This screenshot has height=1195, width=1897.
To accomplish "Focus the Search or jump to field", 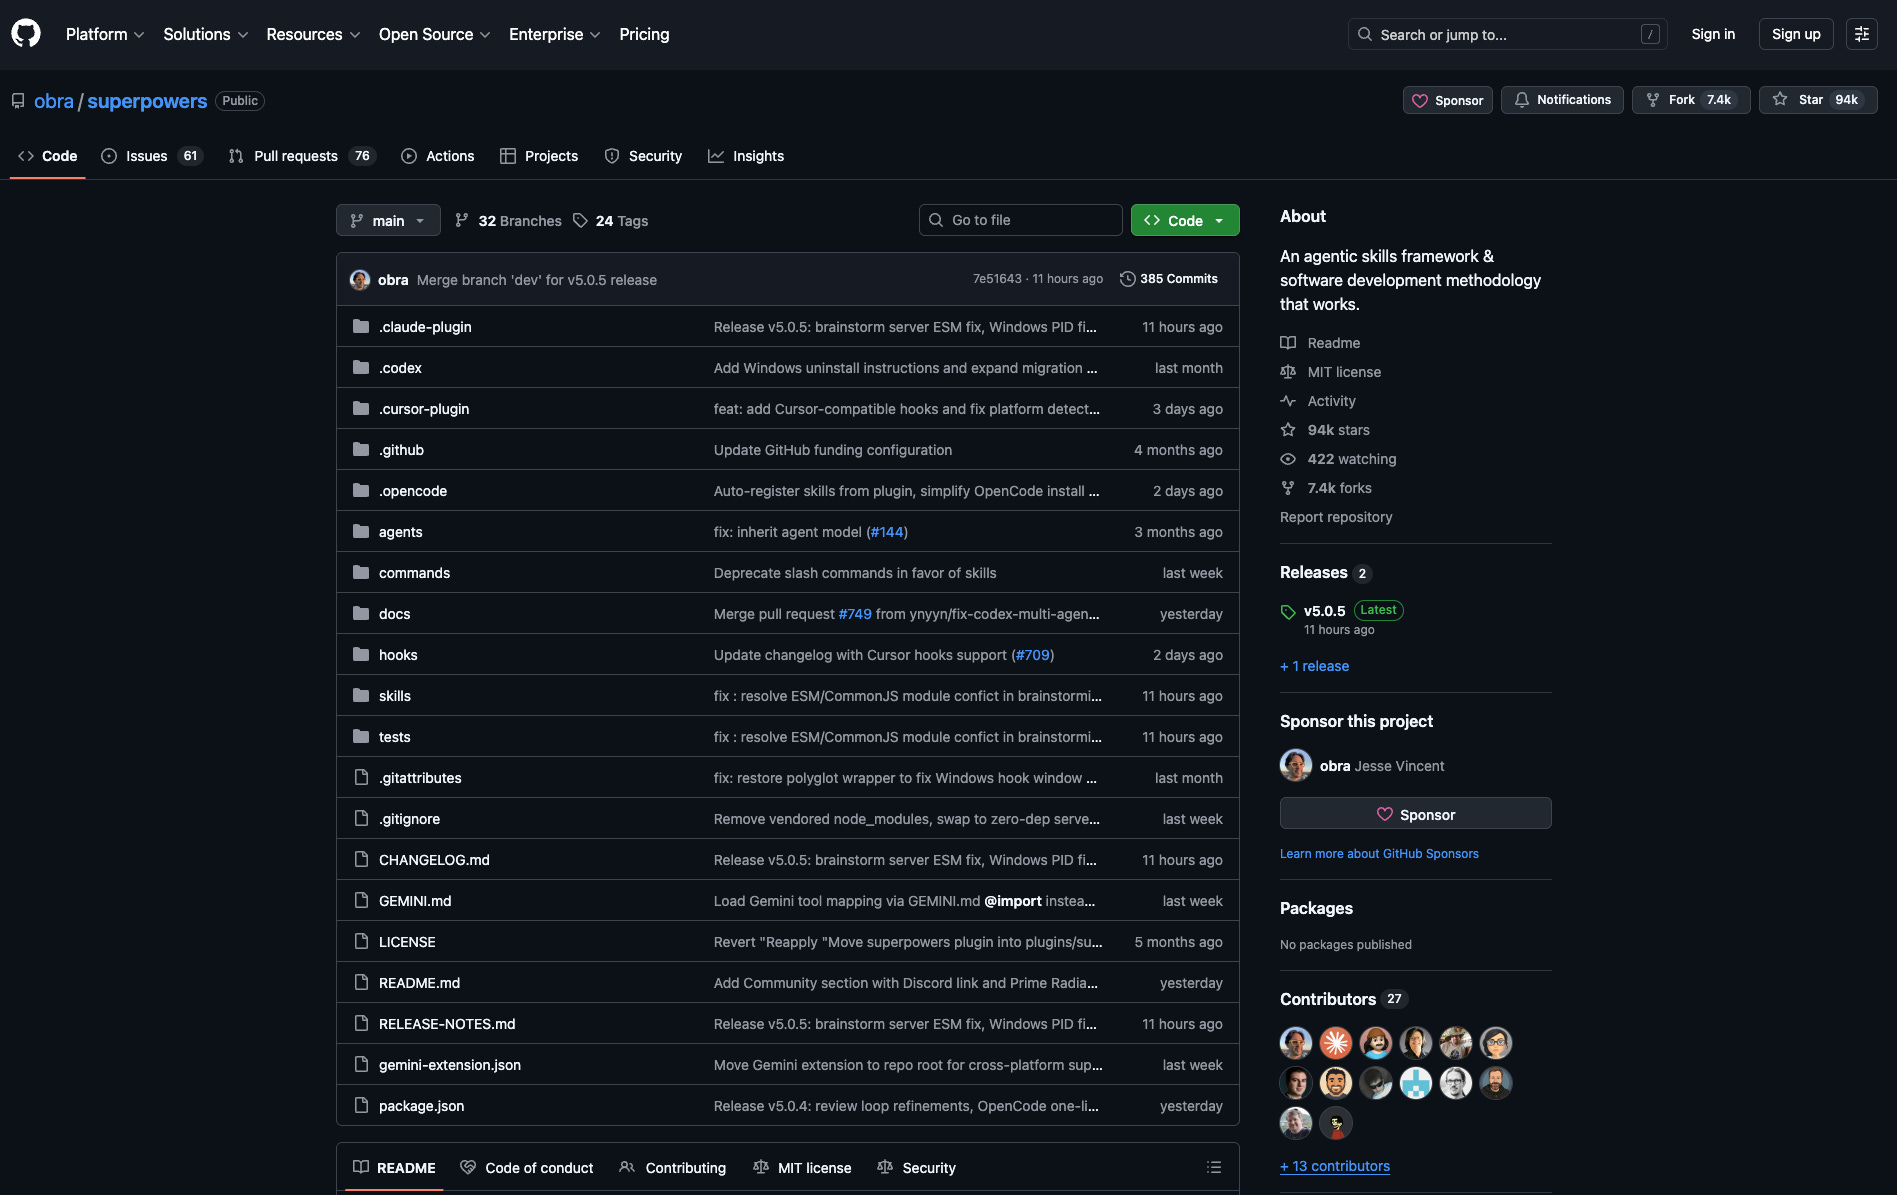I will (x=1507, y=34).
